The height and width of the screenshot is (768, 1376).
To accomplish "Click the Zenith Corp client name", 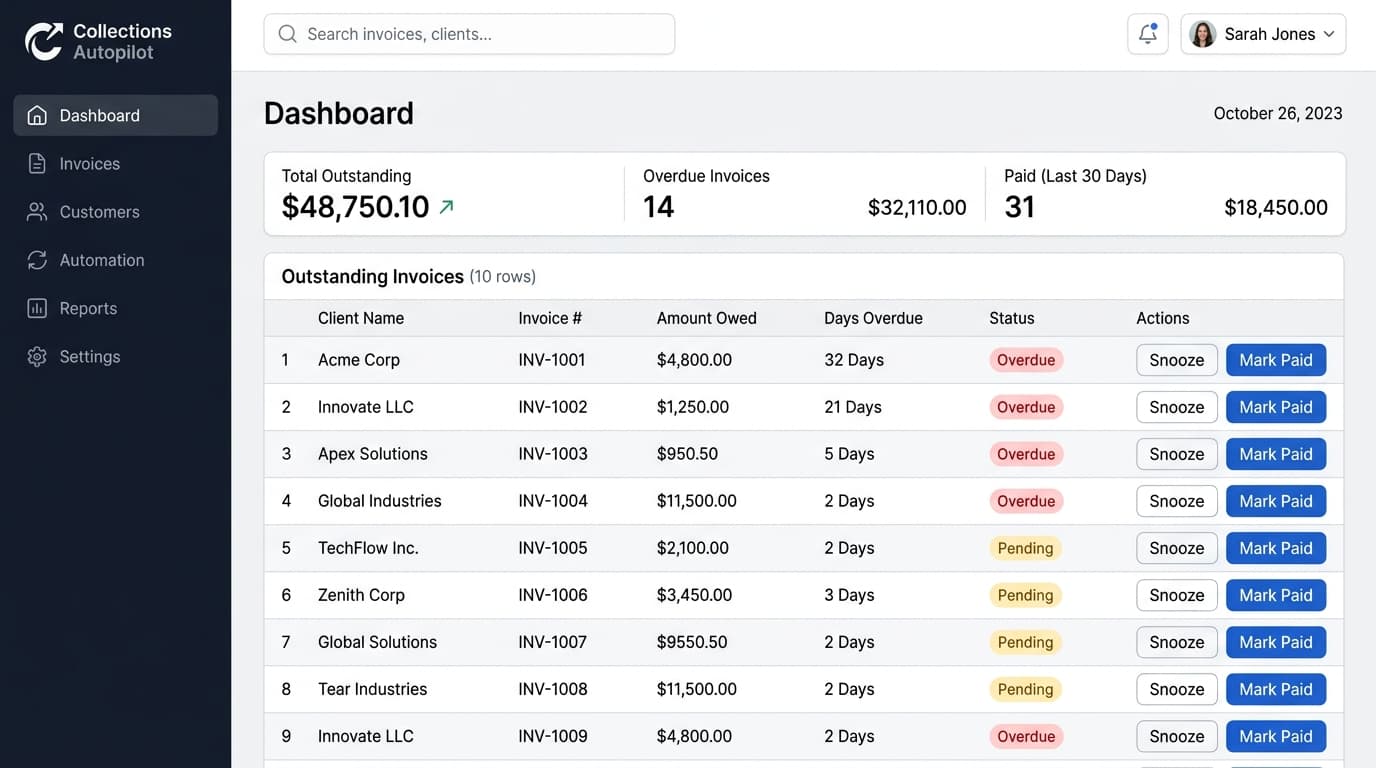I will point(361,595).
